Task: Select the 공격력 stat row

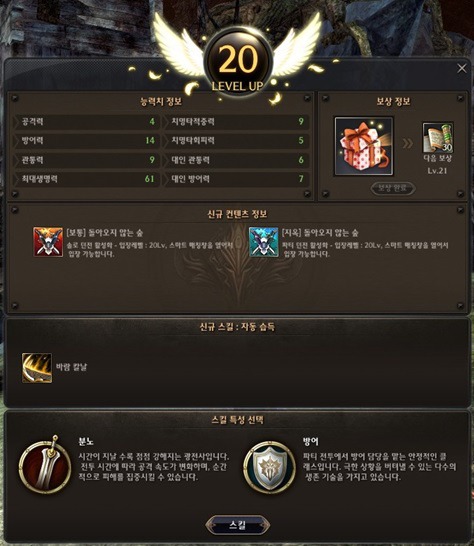Action: coord(87,122)
